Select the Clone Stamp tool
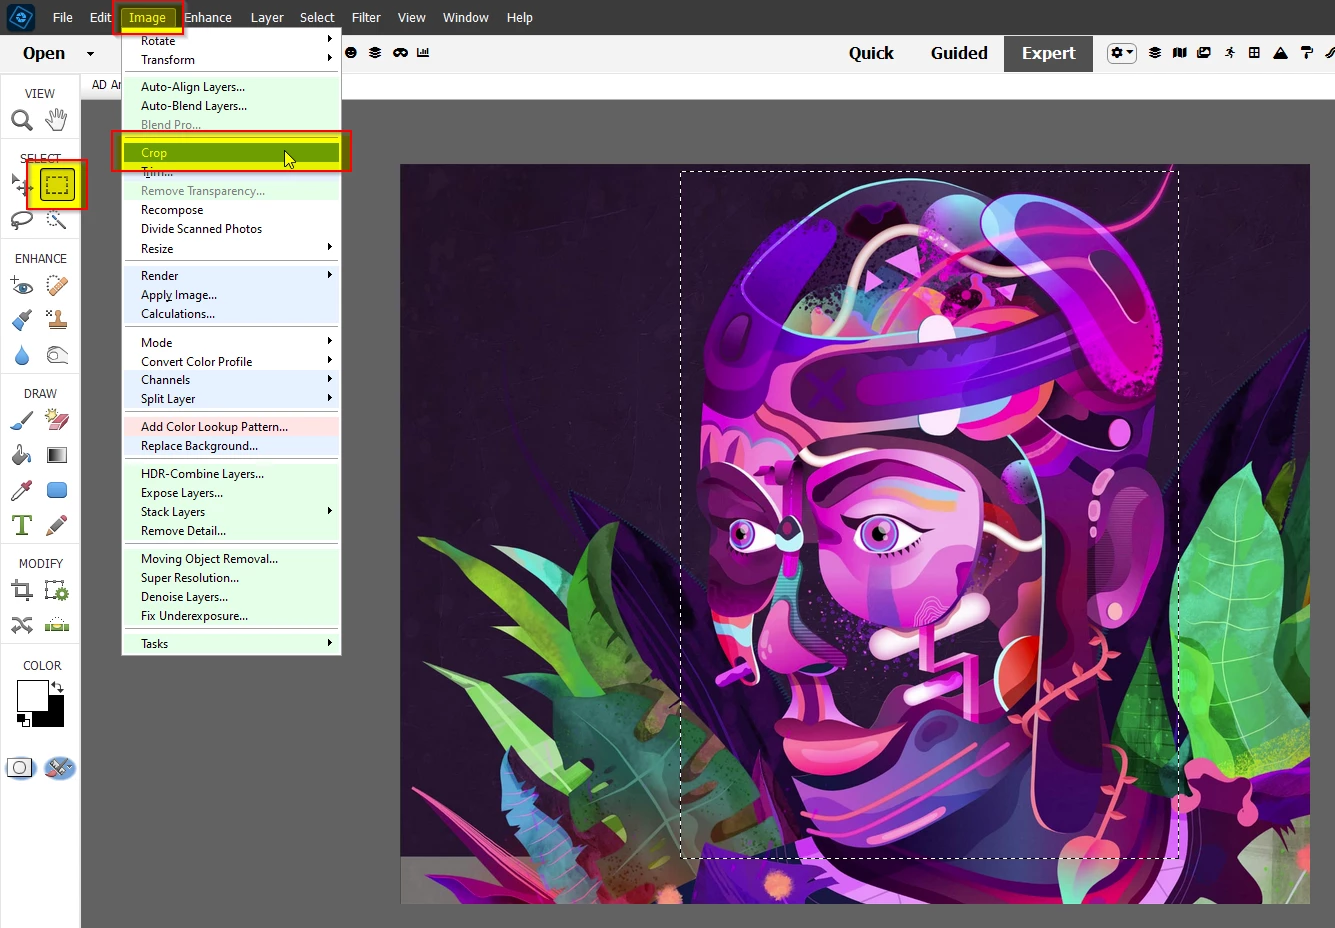This screenshot has height=928, width=1335. 57,321
